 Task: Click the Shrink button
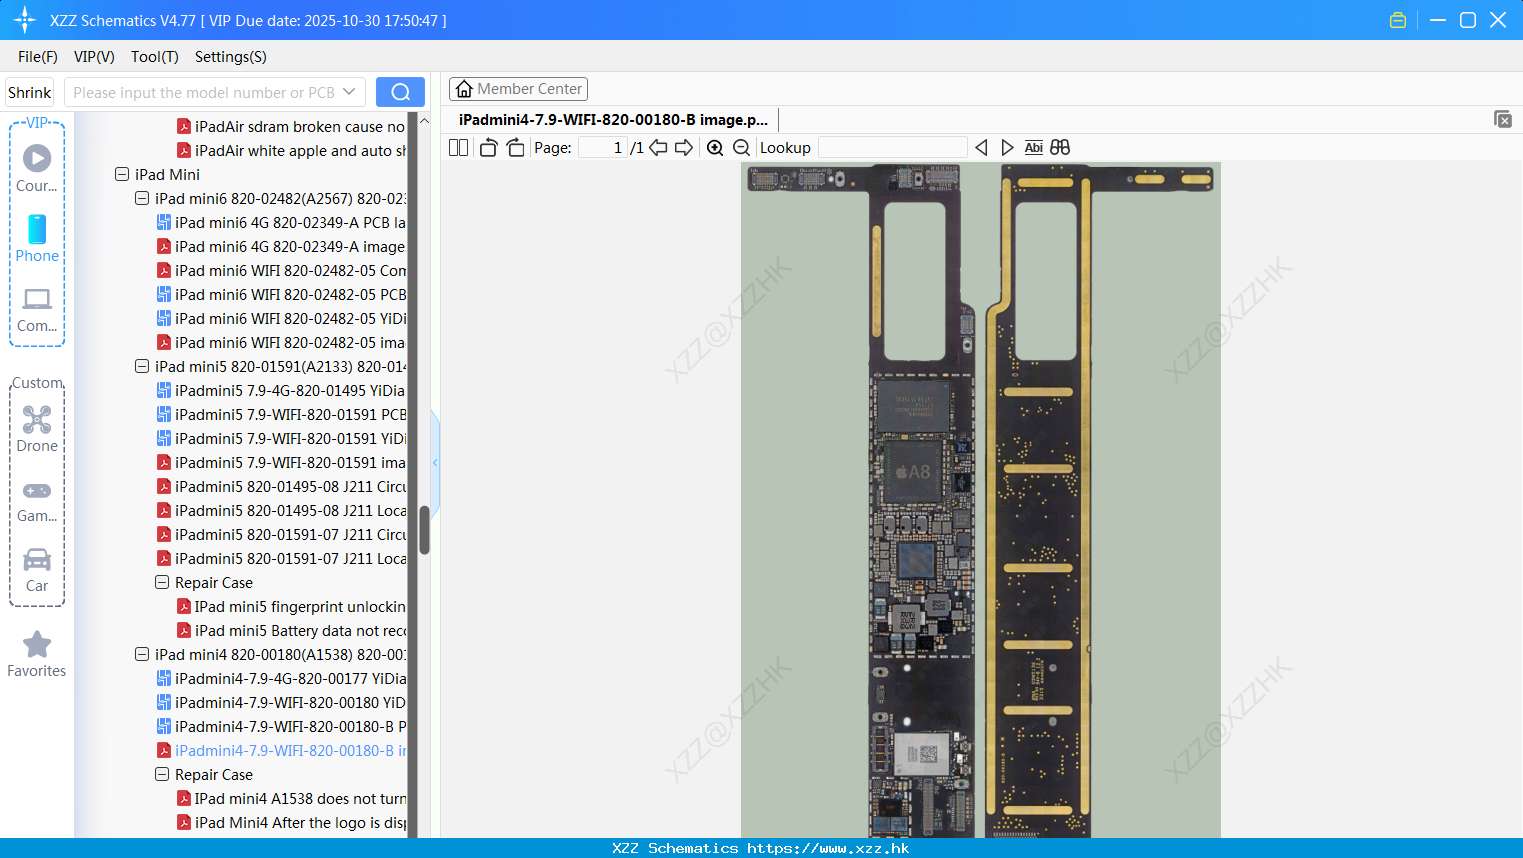tap(29, 92)
